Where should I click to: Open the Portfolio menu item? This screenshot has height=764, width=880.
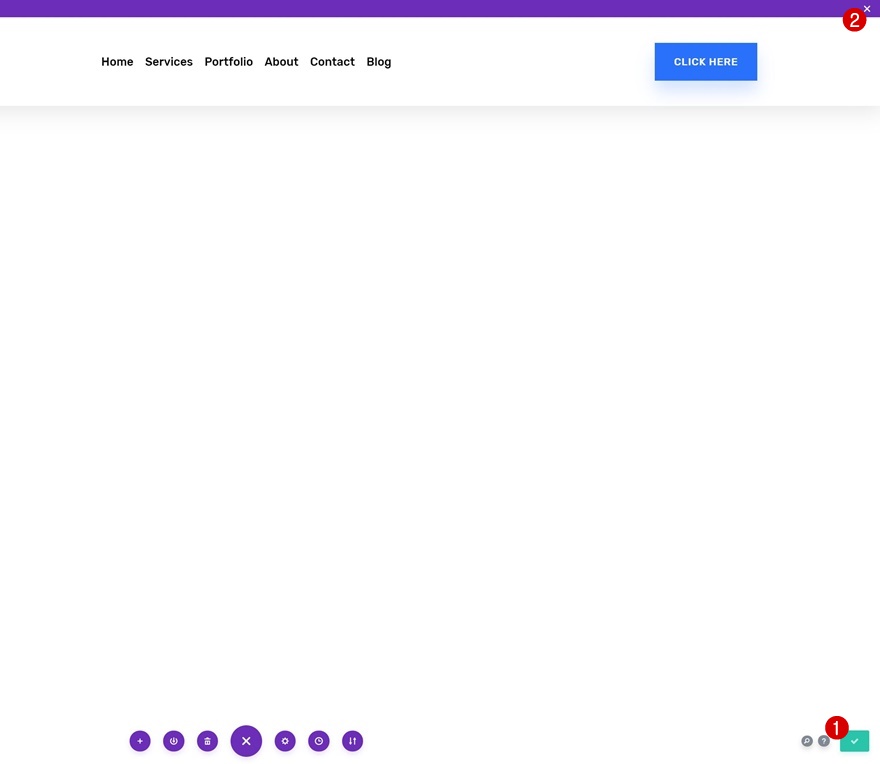tap(228, 62)
